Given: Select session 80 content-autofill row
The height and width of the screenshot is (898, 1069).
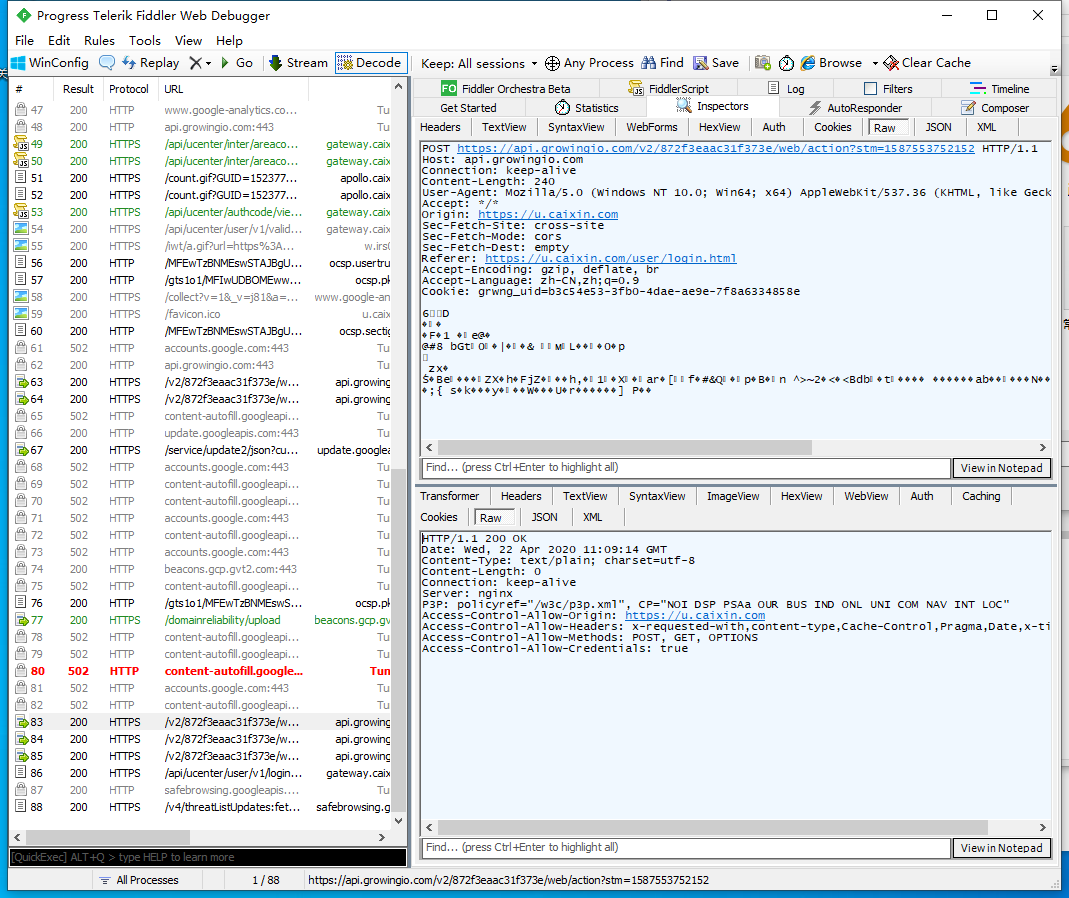Looking at the screenshot, I should click(202, 671).
